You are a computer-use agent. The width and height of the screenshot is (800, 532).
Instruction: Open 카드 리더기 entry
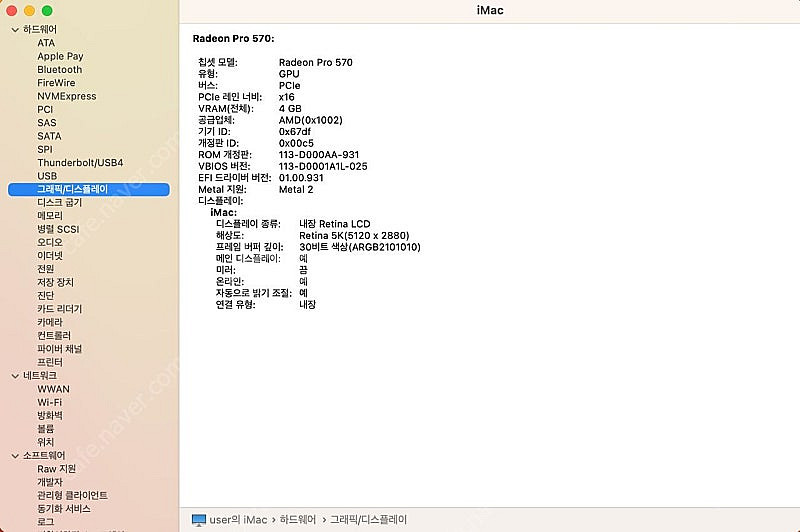point(59,309)
